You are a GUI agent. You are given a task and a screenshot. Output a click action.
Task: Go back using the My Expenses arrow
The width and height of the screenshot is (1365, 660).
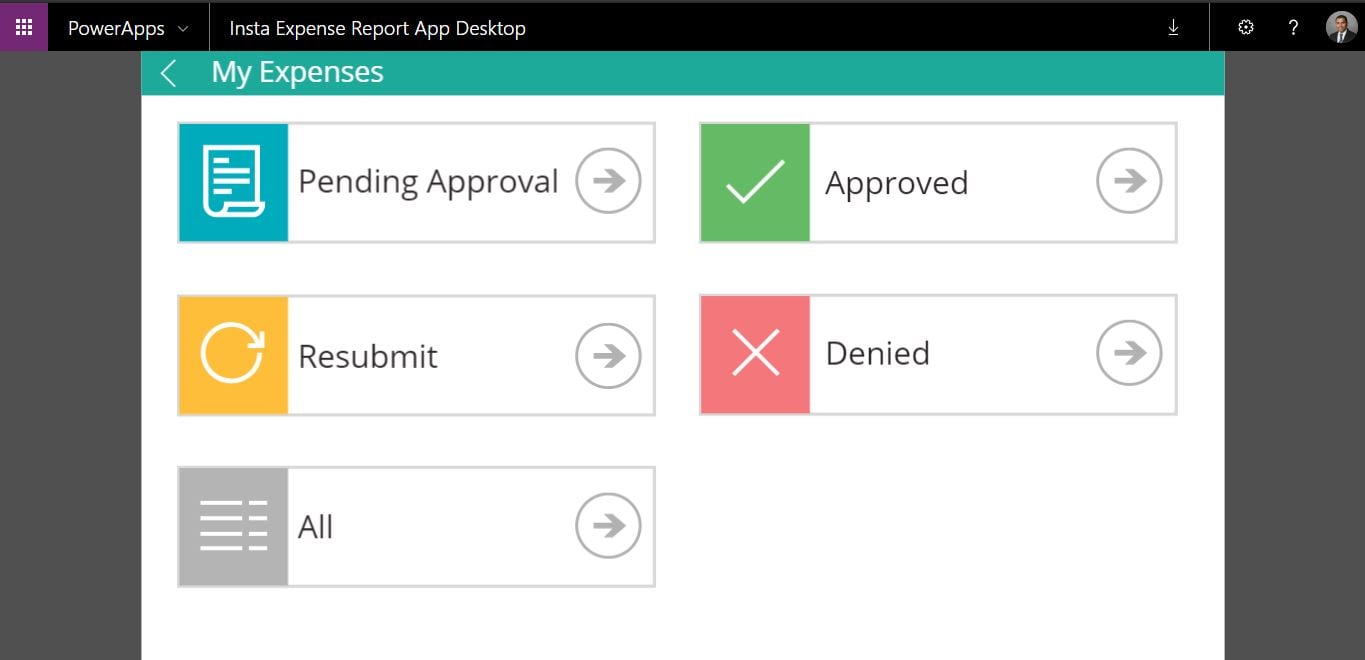click(168, 73)
